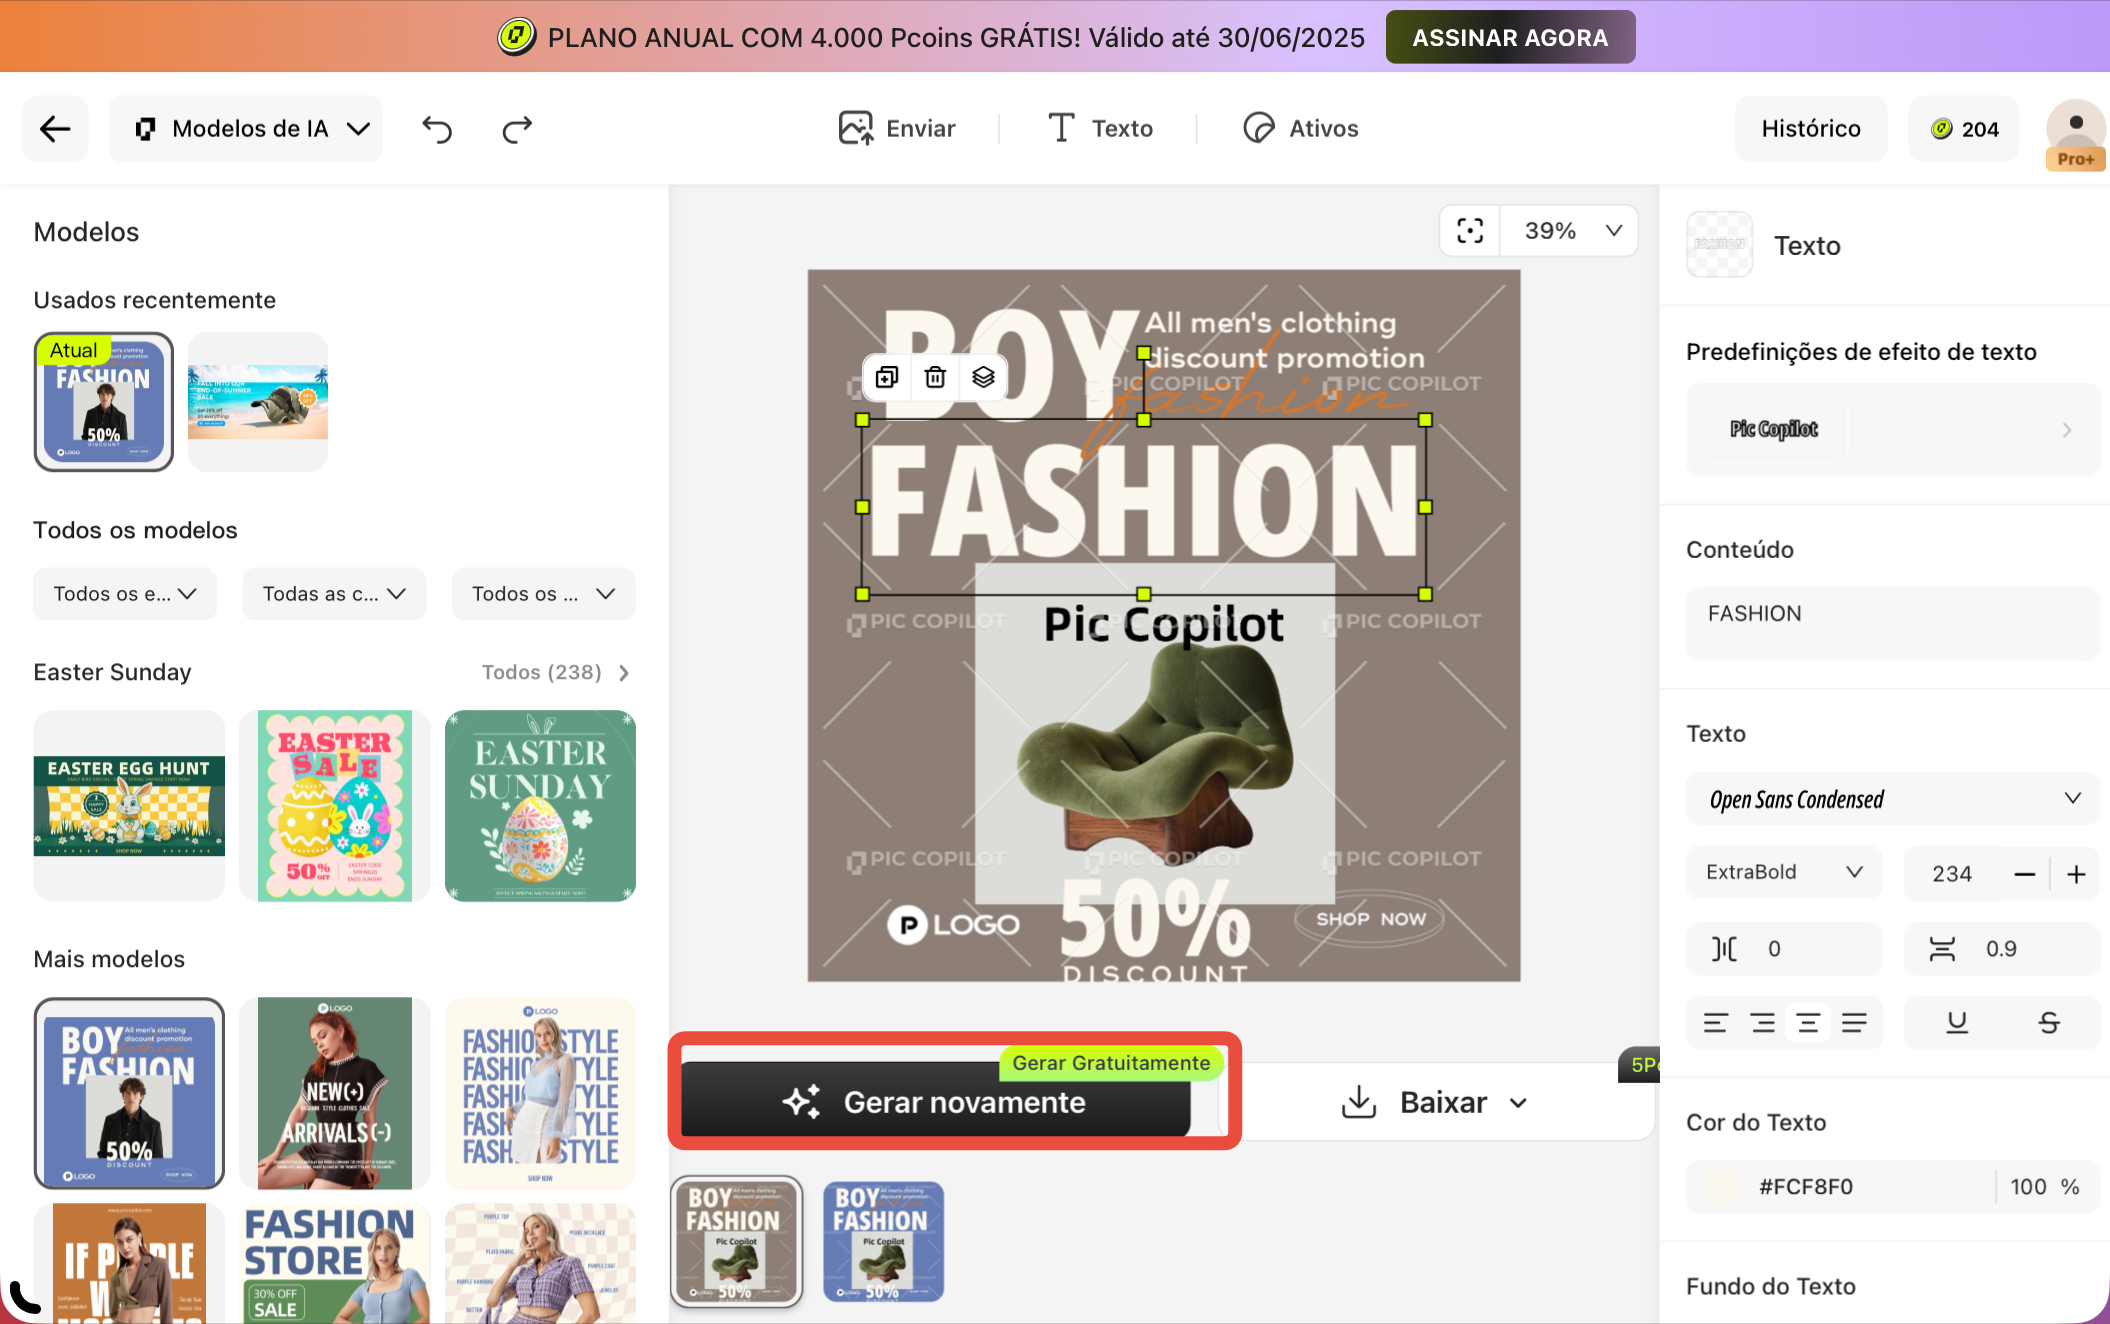
Task: Click the #FCF8F0 text color swatch
Action: click(1722, 1186)
